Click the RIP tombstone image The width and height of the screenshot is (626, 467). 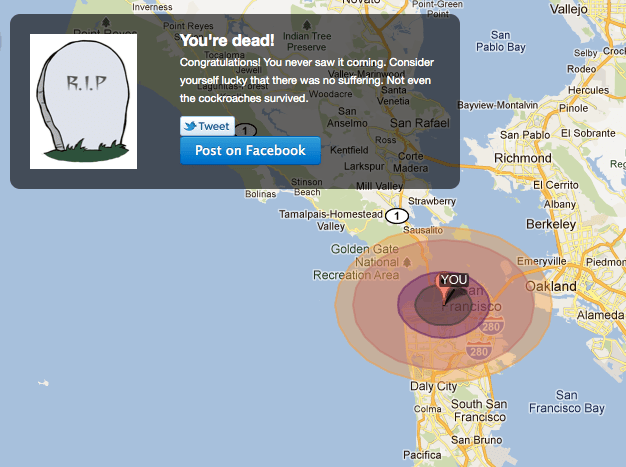83,101
